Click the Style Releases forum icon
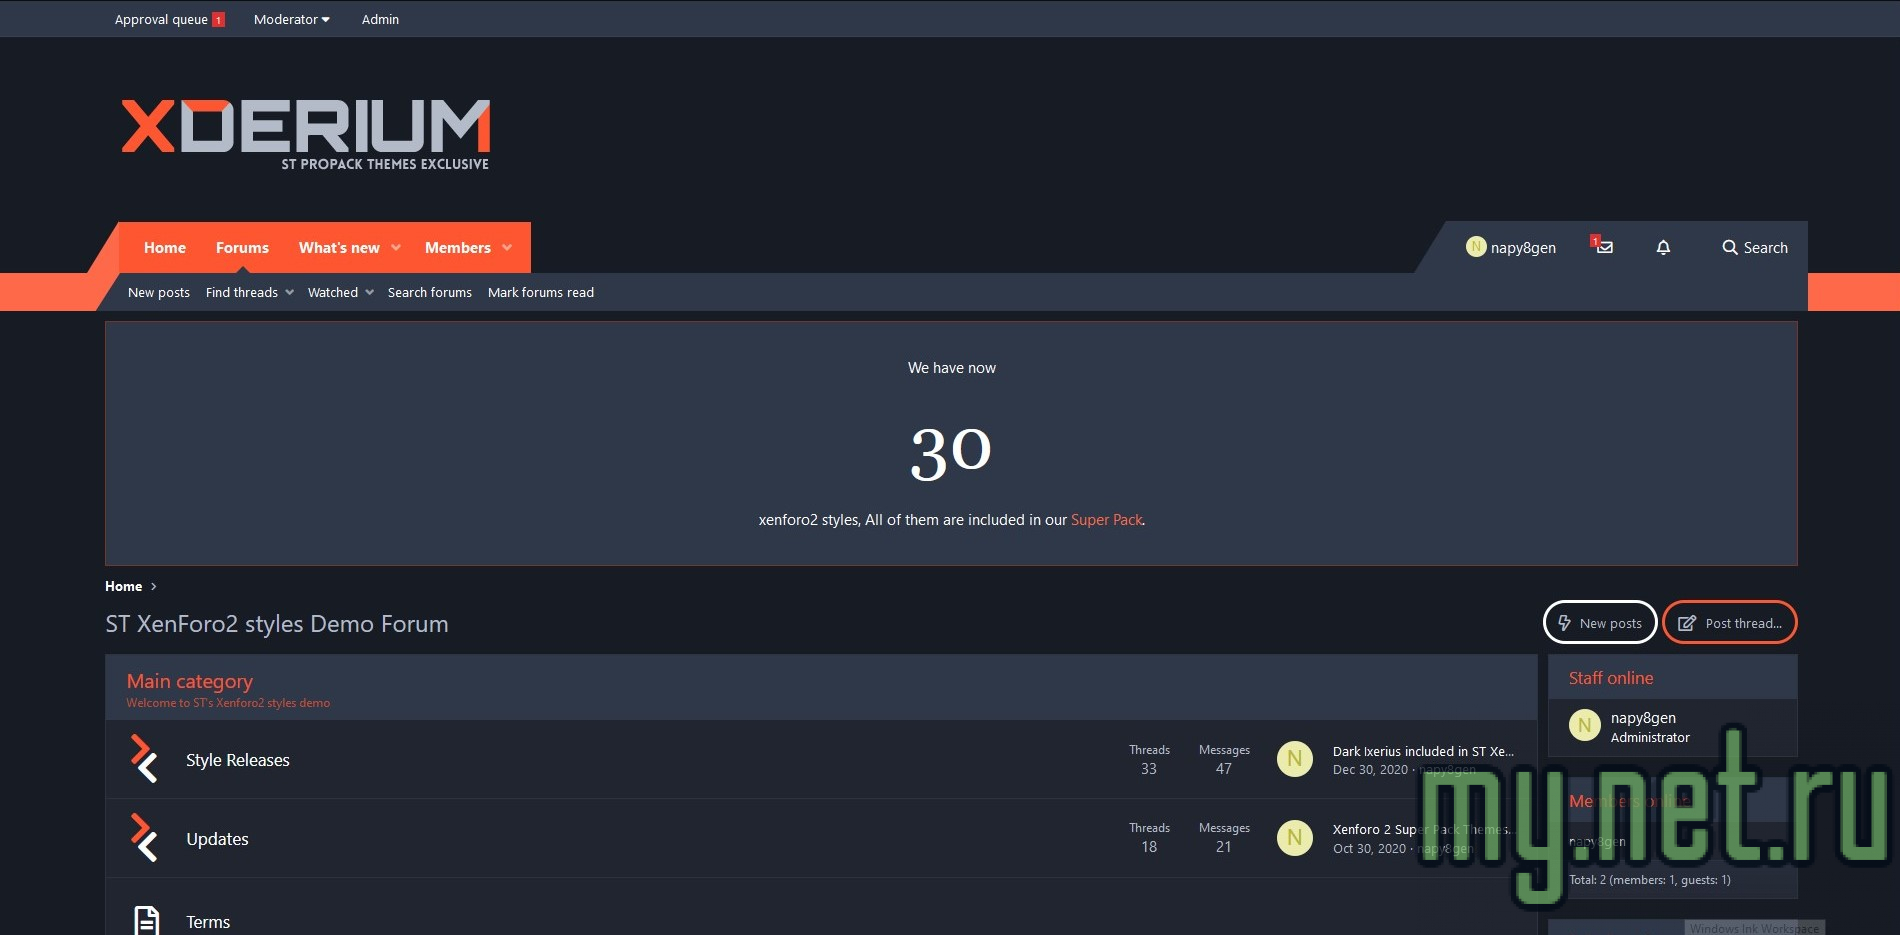 pos(144,759)
